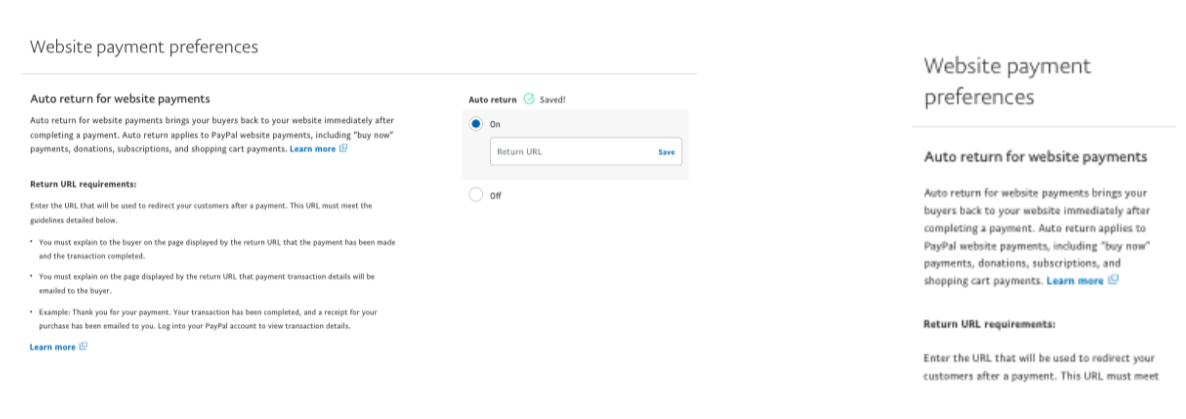Image resolution: width=1186 pixels, height=419 pixels.
Task: Click the Saved! status text
Action: [553, 100]
